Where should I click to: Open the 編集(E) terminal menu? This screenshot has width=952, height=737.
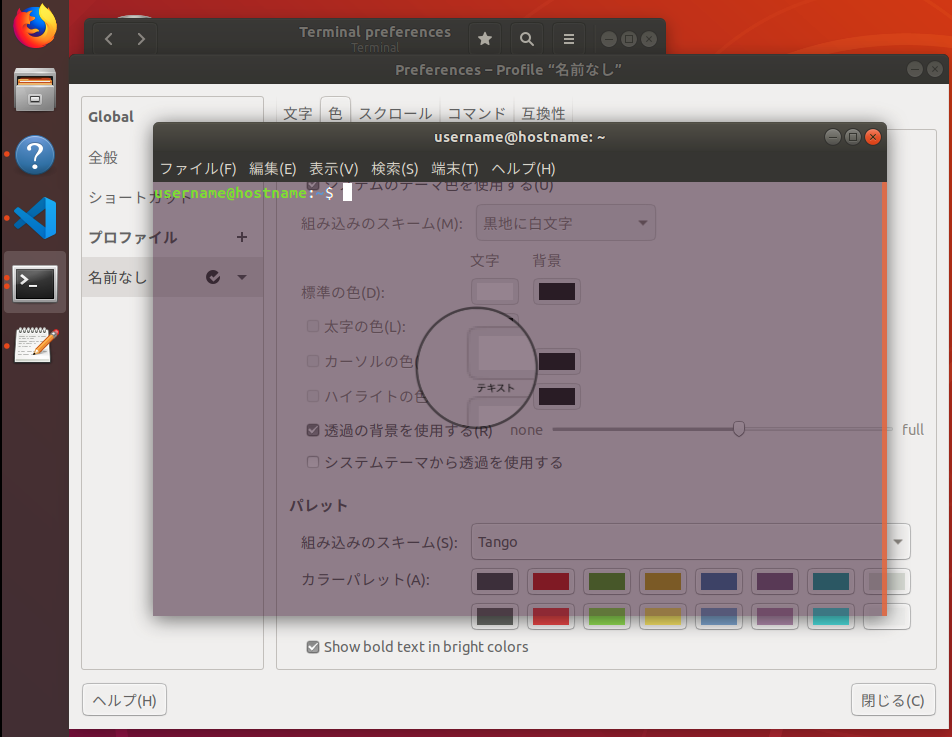(273, 169)
